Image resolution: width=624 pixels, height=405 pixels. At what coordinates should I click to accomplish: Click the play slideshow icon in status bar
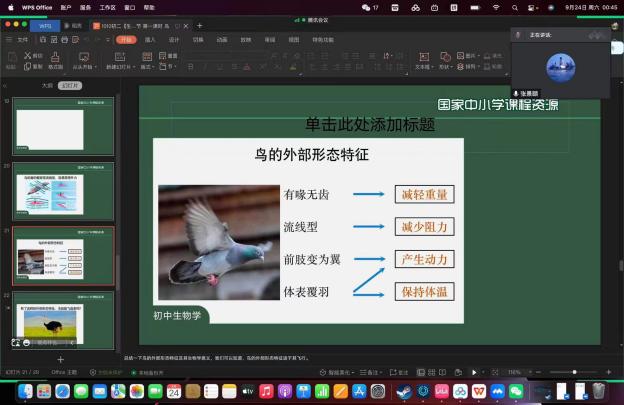click(474, 372)
